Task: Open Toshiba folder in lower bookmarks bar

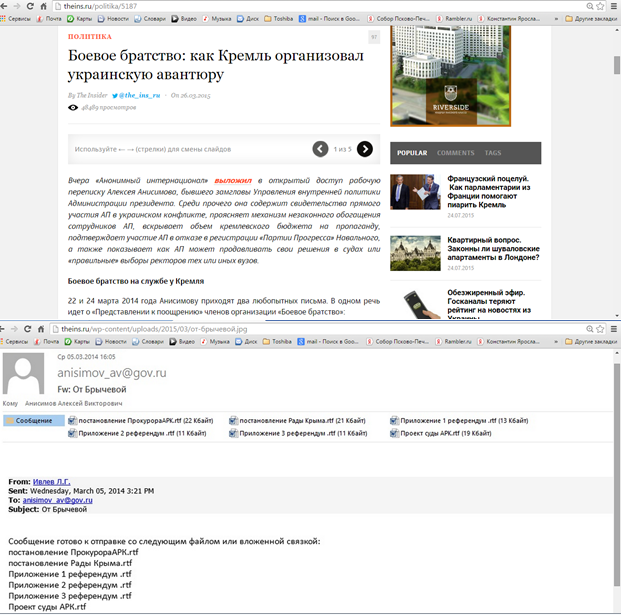Action: pyautogui.click(x=277, y=341)
